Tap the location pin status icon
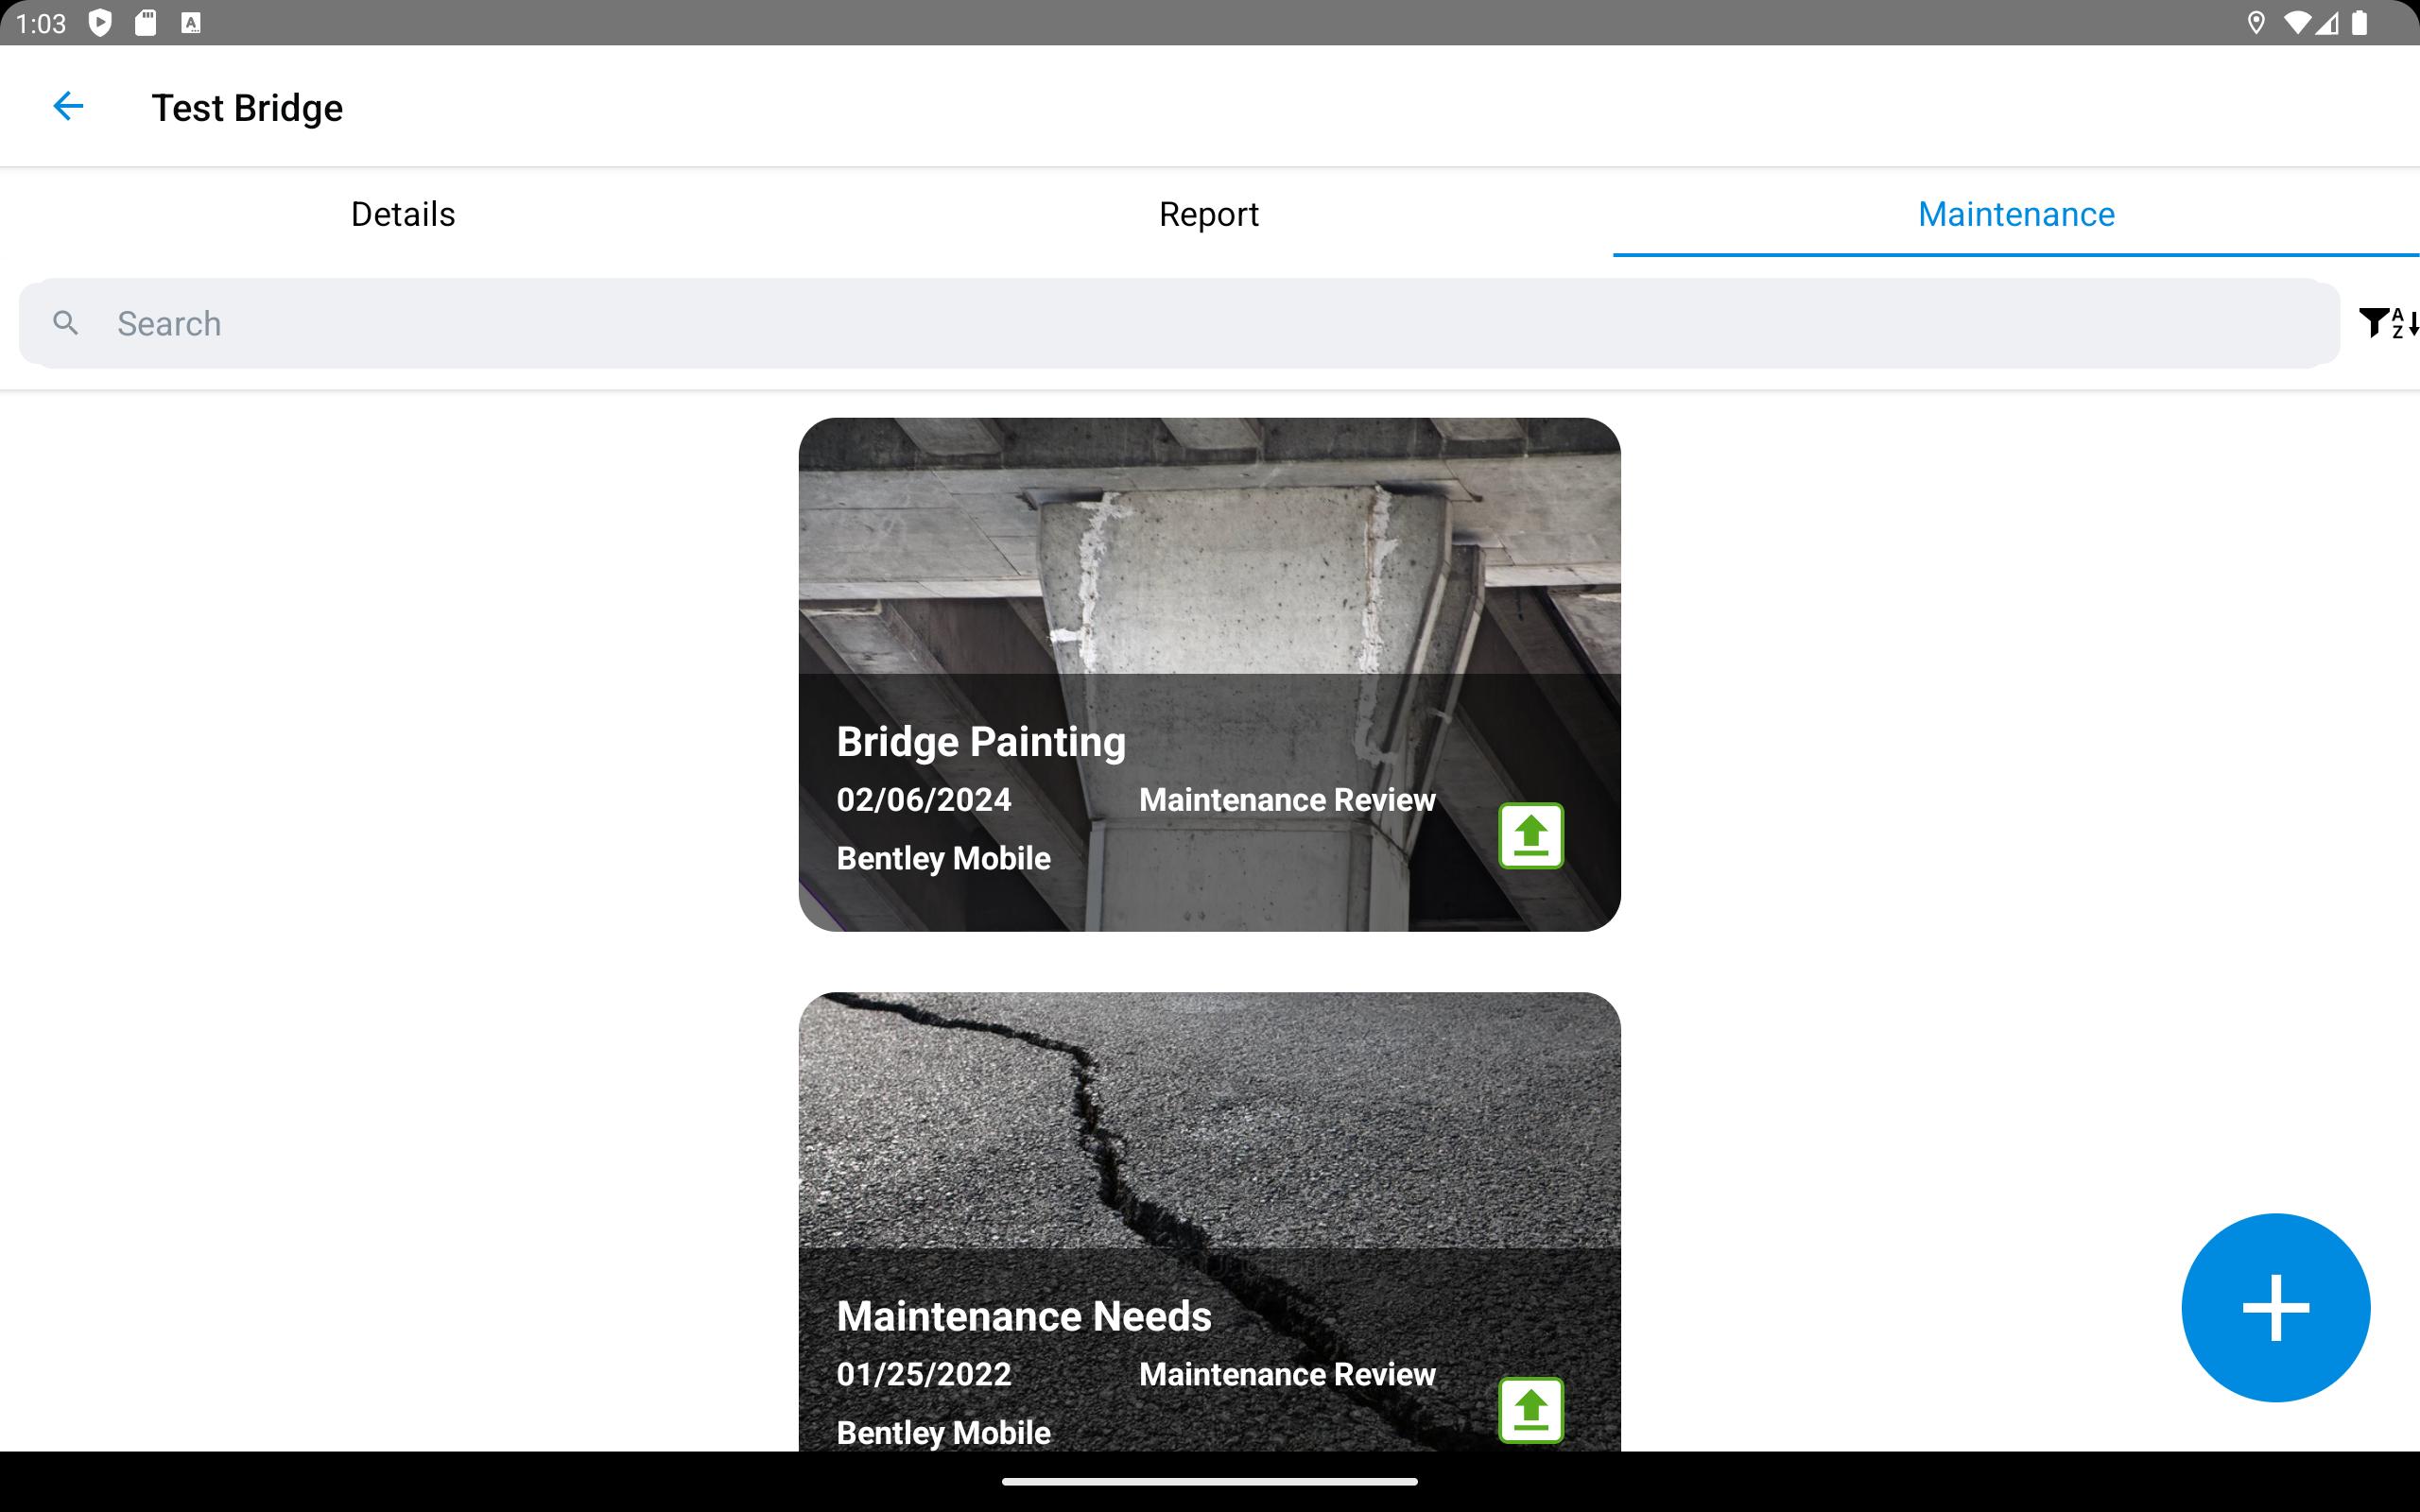The width and height of the screenshot is (2420, 1512). (2256, 23)
